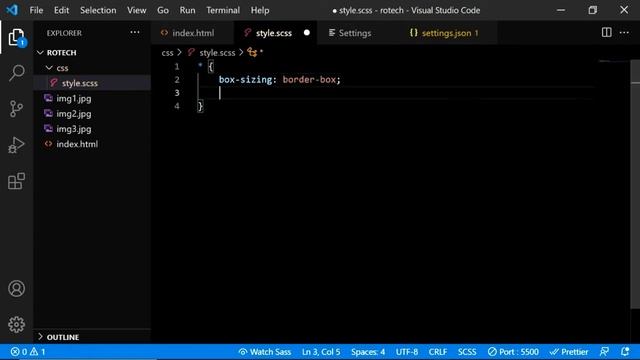Click the closing brace on line 4
Image resolution: width=640 pixels, height=360 pixels.
pos(200,106)
